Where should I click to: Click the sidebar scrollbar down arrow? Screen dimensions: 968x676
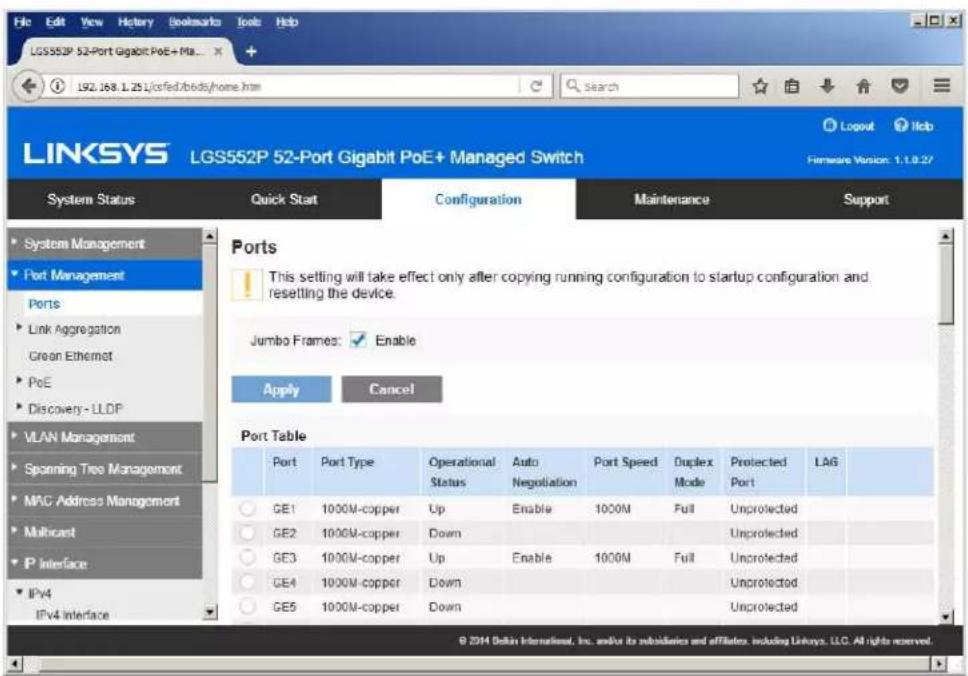(x=211, y=612)
